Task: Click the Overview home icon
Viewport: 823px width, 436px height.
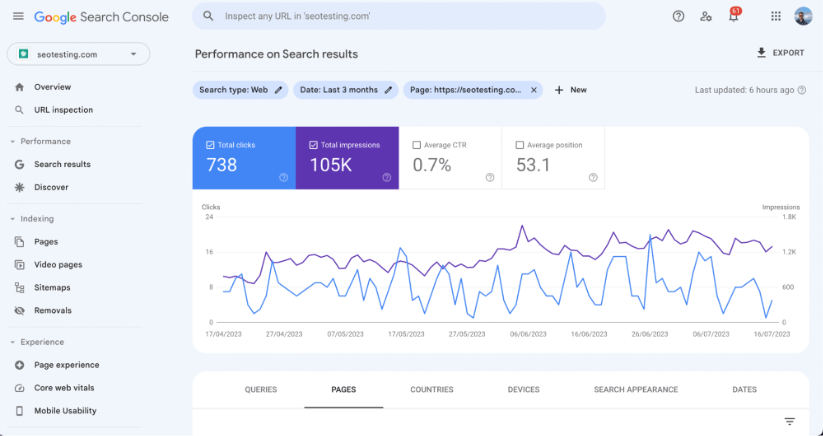Action: [x=19, y=87]
